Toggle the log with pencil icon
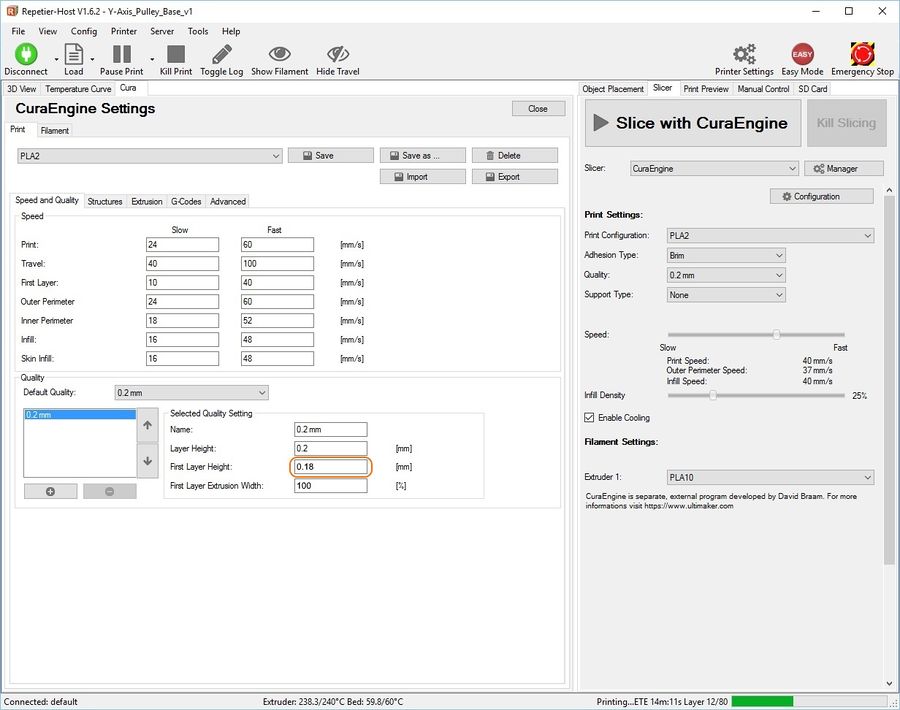The height and width of the screenshot is (710, 900). coord(222,54)
